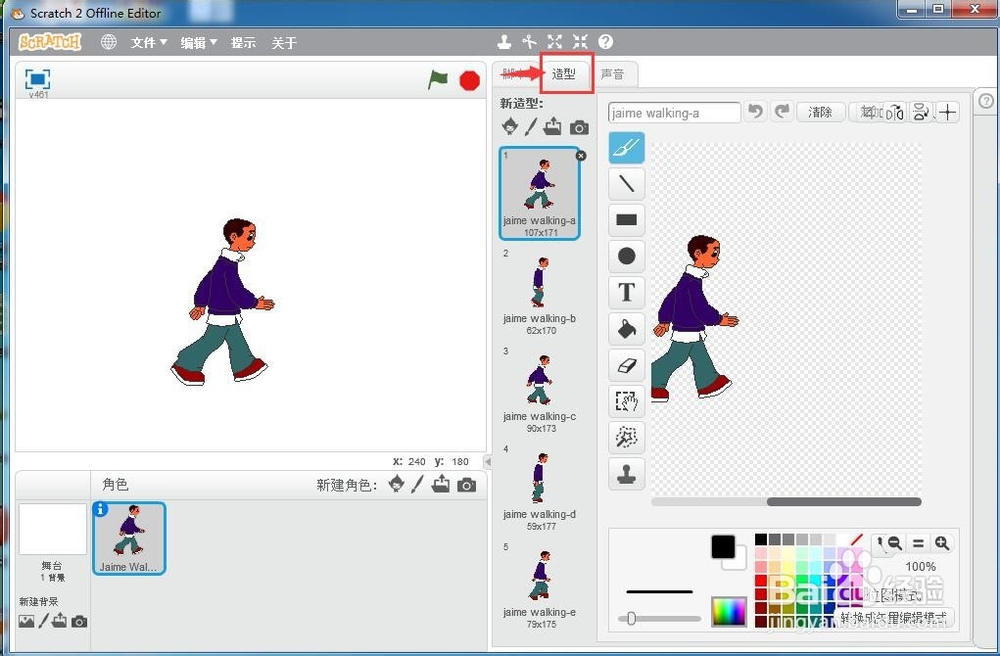1000x656 pixels.
Task: Select the Eraser tool
Action: (x=626, y=365)
